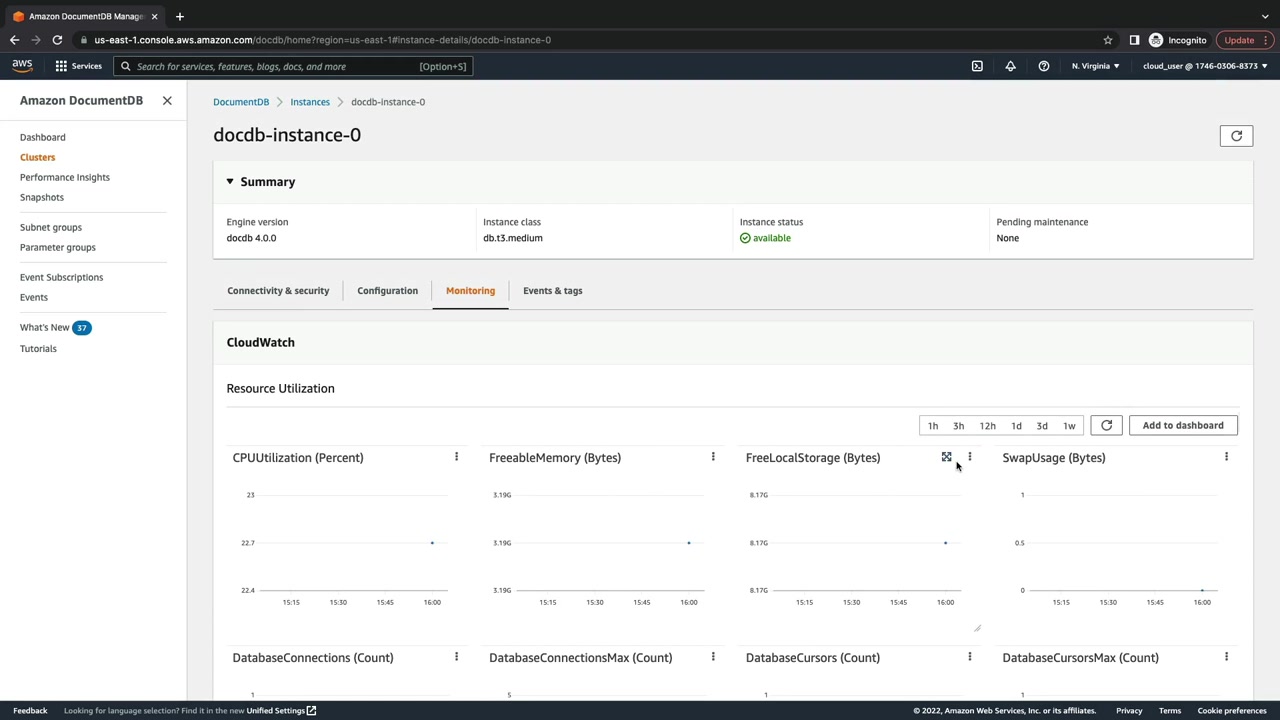Image resolution: width=1280 pixels, height=720 pixels.
Task: Click the instance refresh button near title
Action: click(1236, 136)
